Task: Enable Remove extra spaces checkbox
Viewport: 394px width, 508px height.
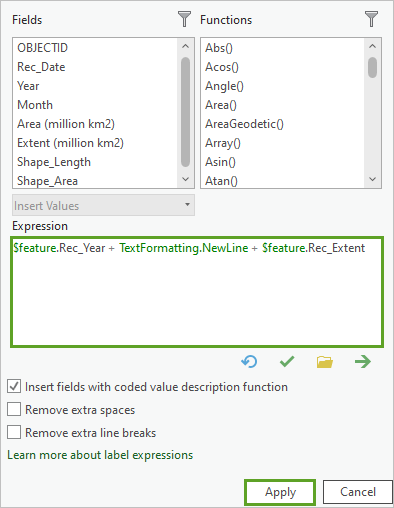Action: 14,409
